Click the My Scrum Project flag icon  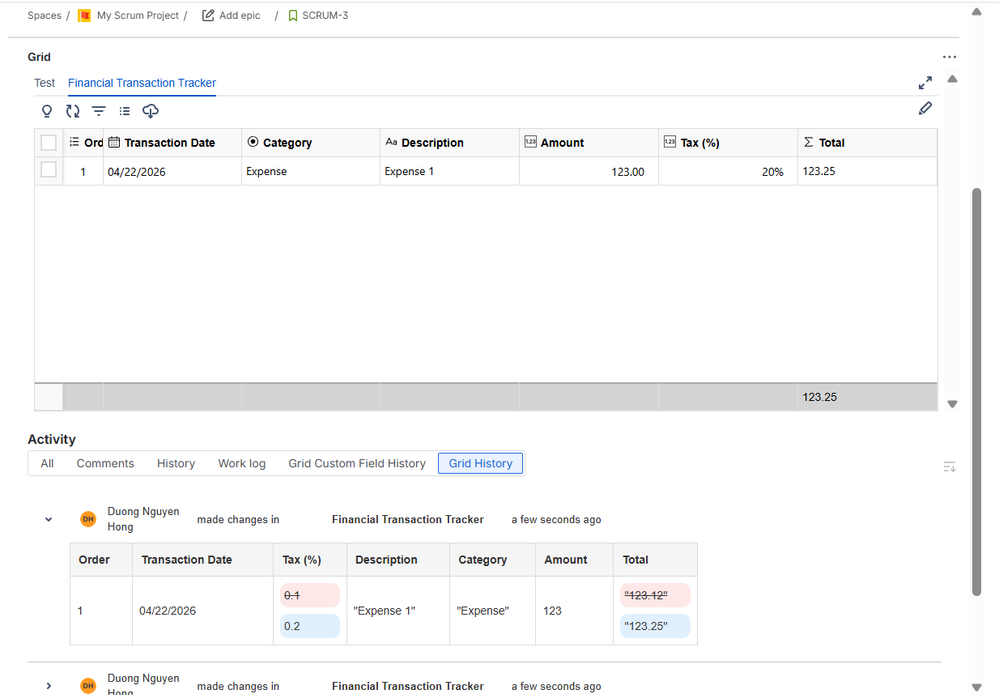84,15
